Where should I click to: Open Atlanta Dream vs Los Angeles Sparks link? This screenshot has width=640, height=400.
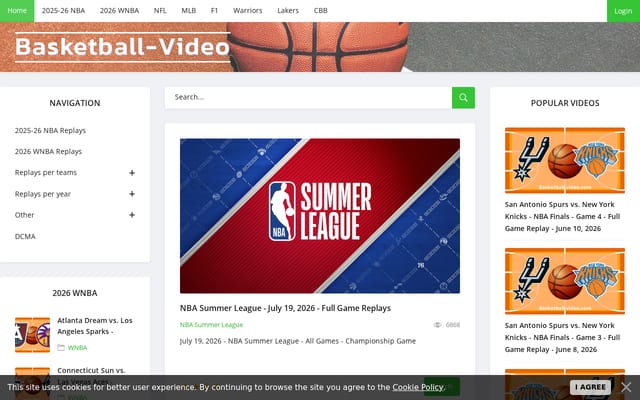(x=95, y=326)
